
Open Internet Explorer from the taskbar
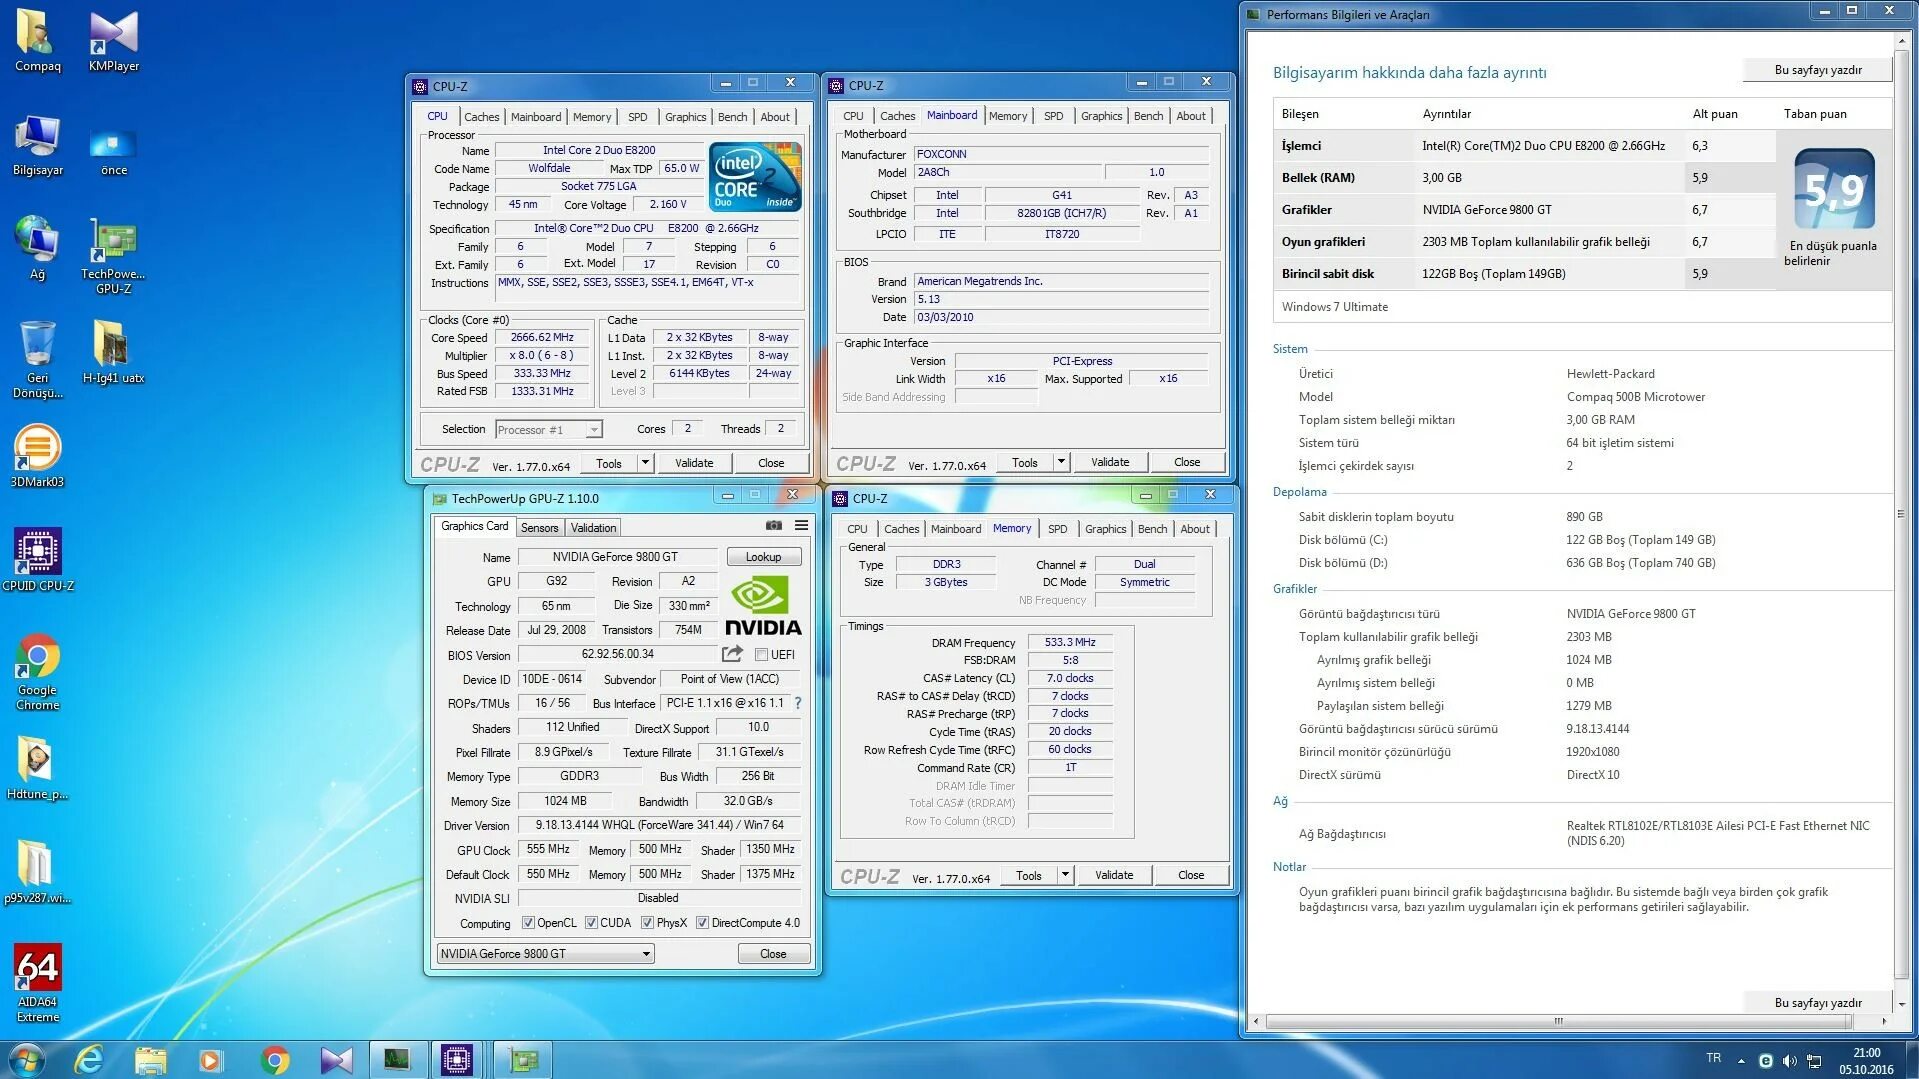[x=89, y=1059]
